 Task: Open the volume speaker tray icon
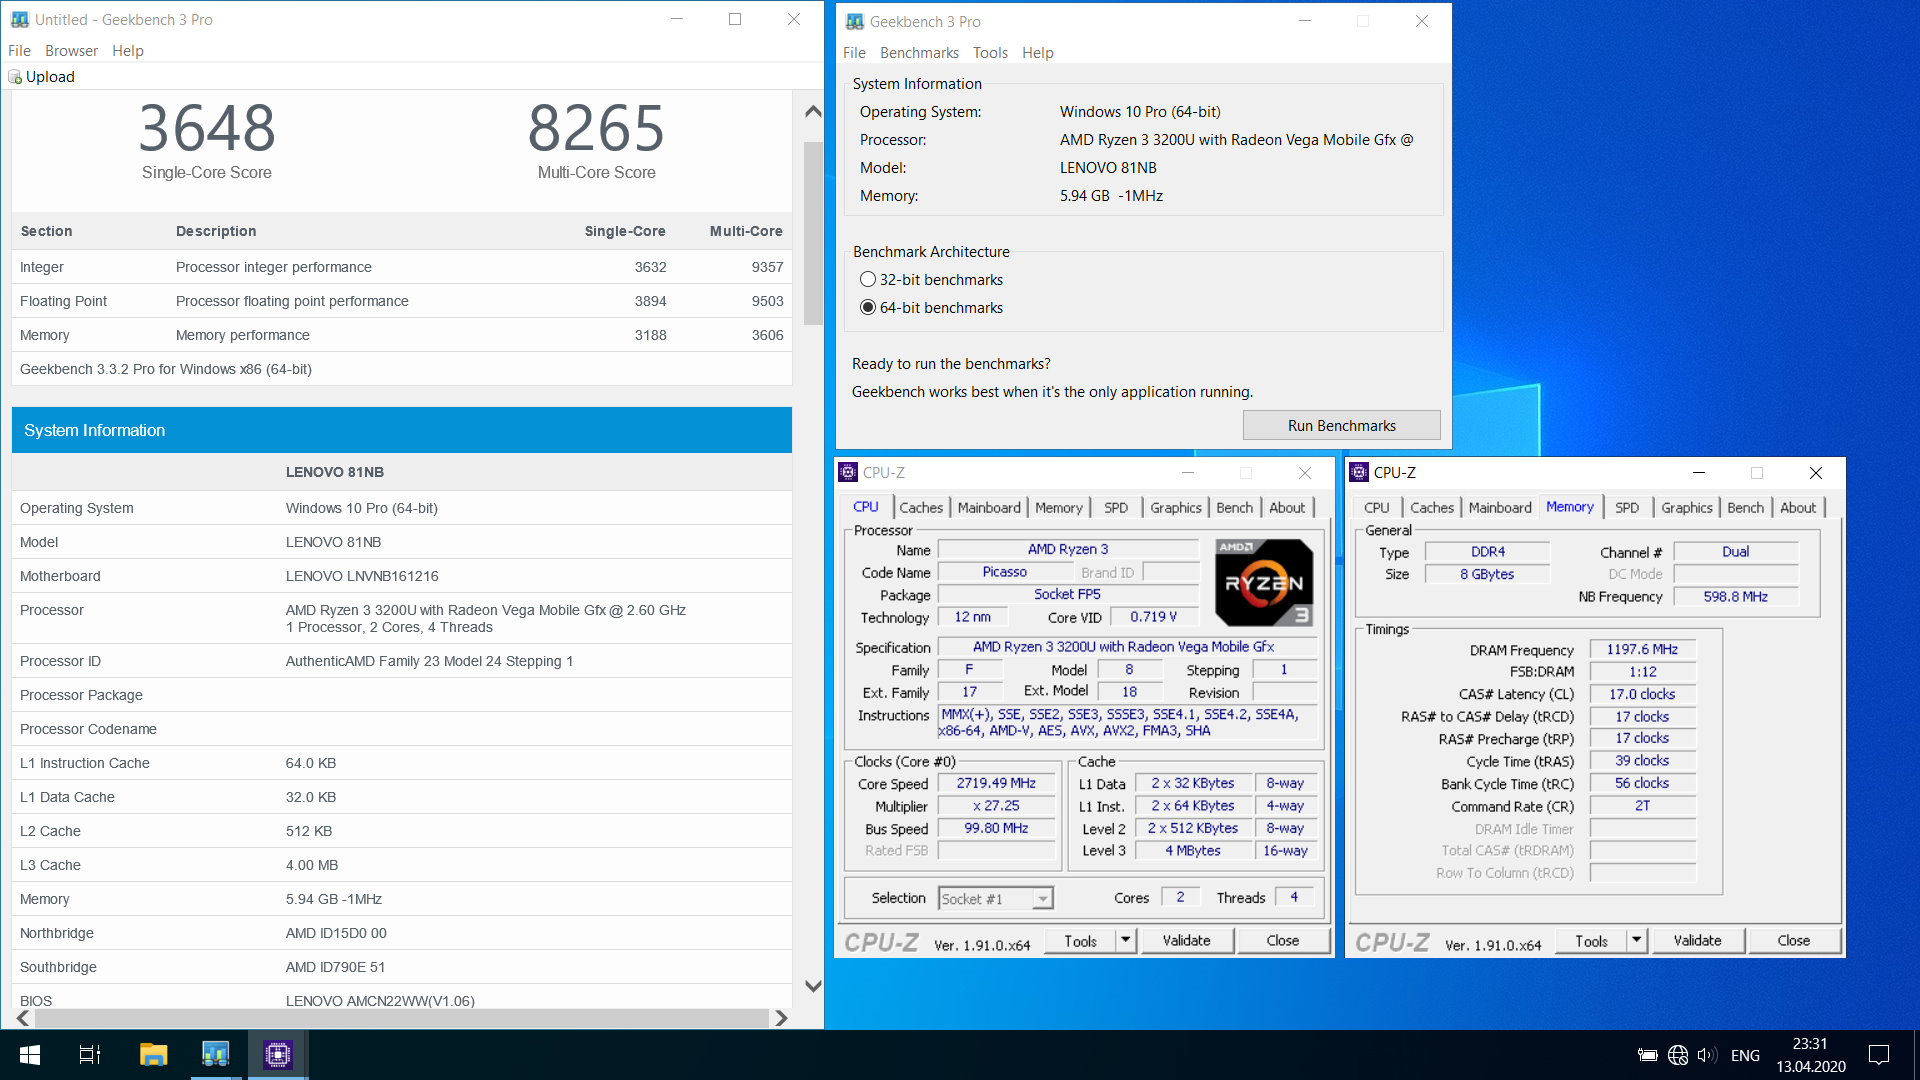point(1707,1055)
